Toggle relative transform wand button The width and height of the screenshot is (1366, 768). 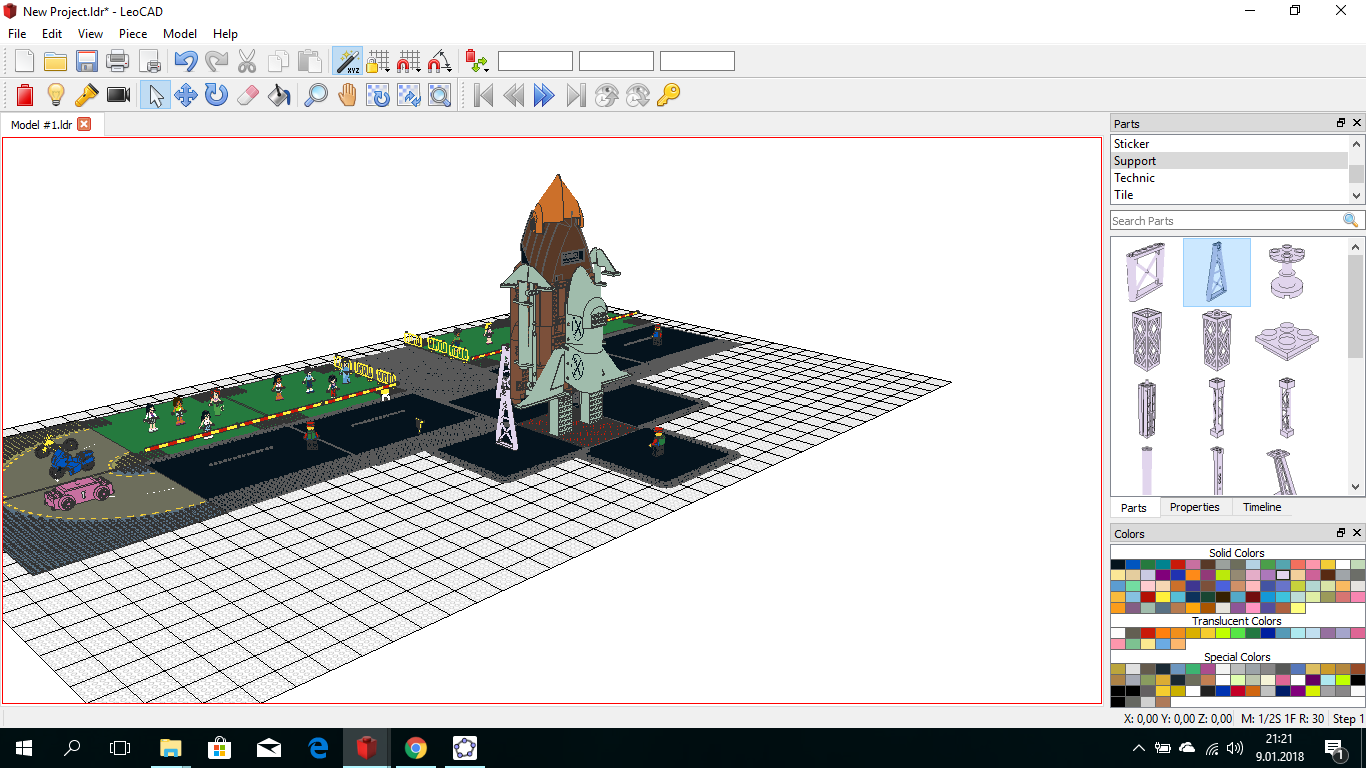pyautogui.click(x=347, y=62)
